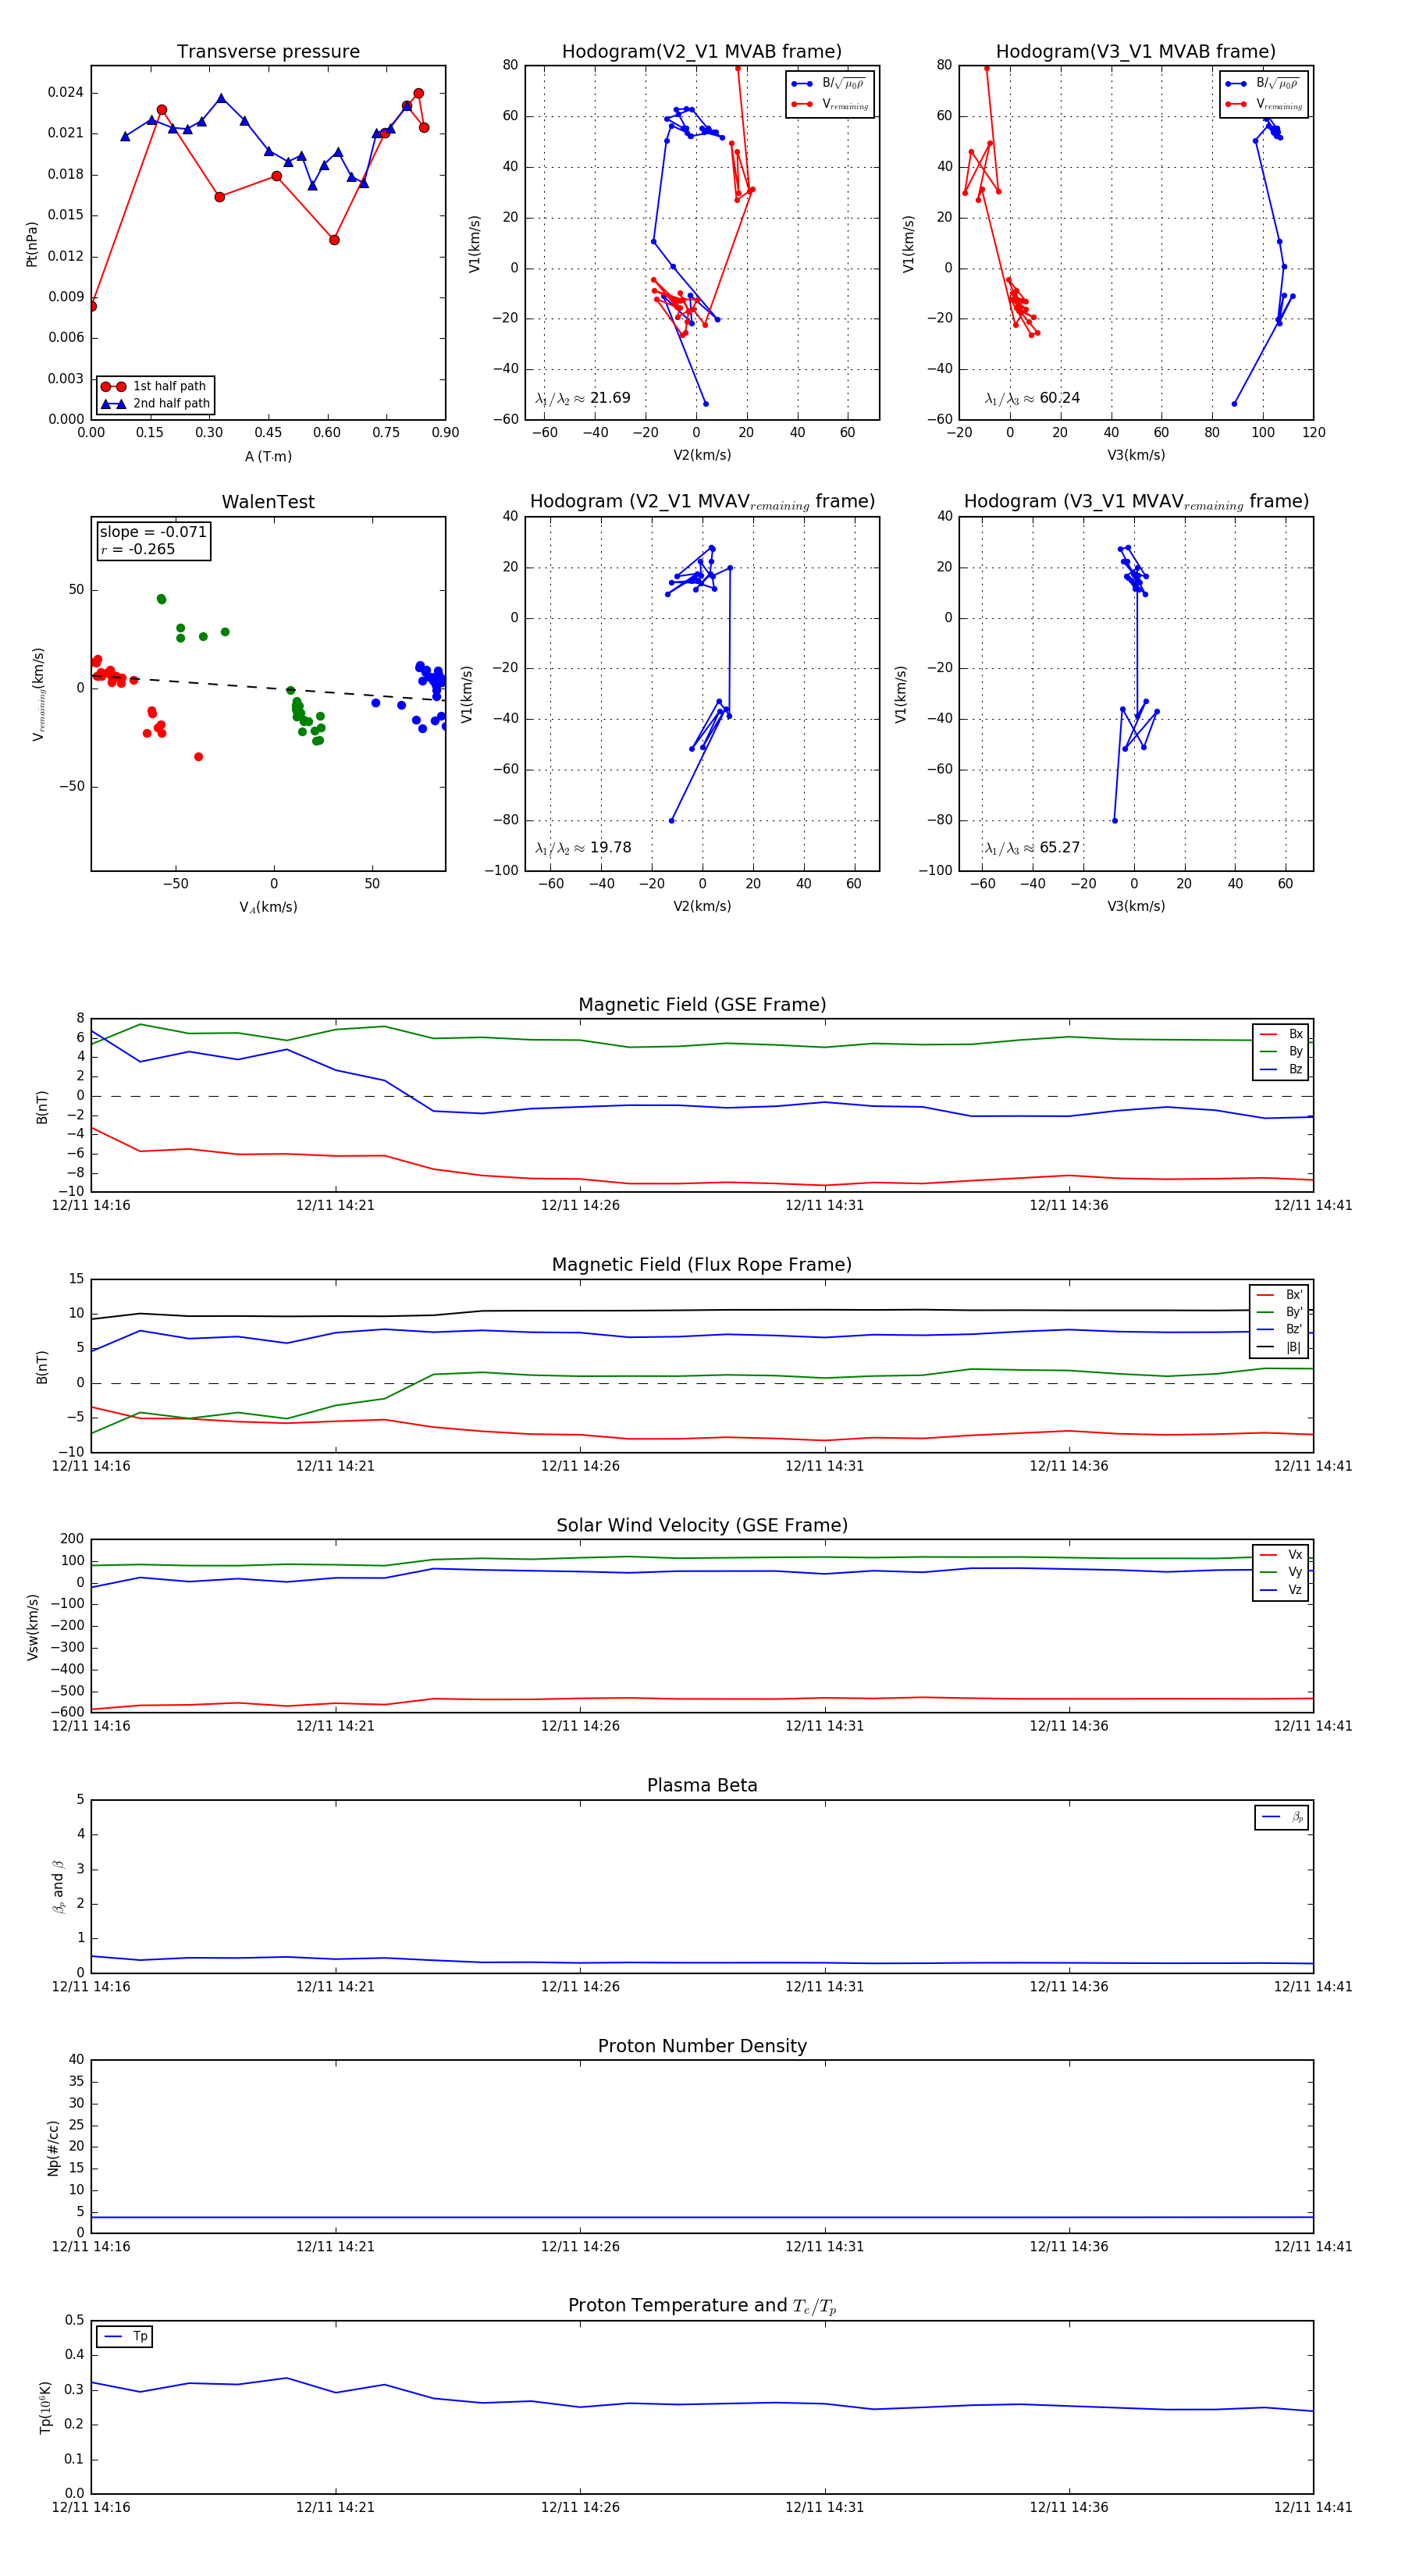Screen dimensions: 1405x2576
Task: Click the 'Proton Number Density' panel title
Action: click(702, 2046)
